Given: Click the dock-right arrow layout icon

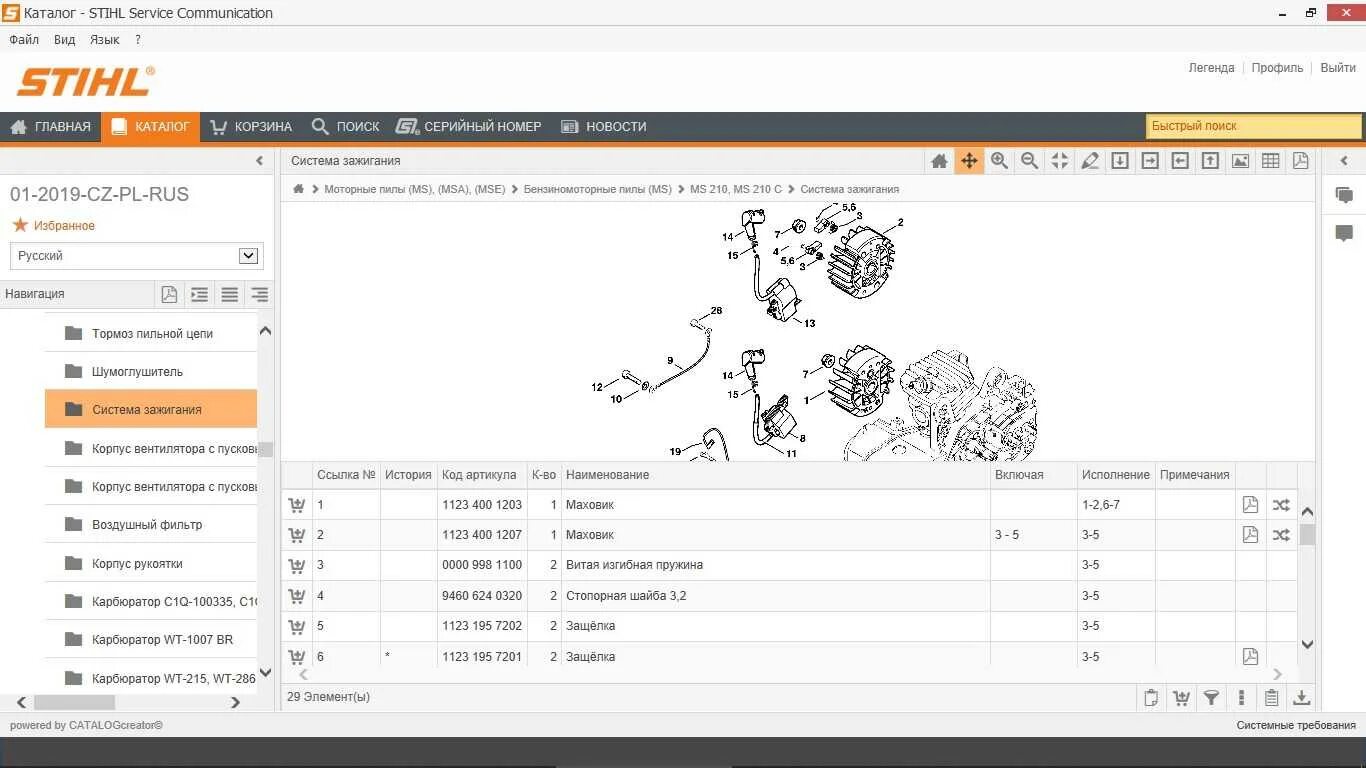Looking at the screenshot, I should coord(1150,161).
